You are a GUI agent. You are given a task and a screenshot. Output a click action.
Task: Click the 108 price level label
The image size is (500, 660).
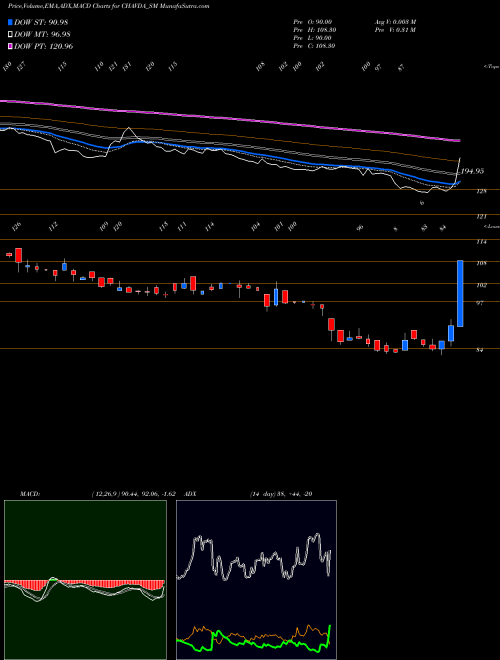pyautogui.click(x=482, y=263)
